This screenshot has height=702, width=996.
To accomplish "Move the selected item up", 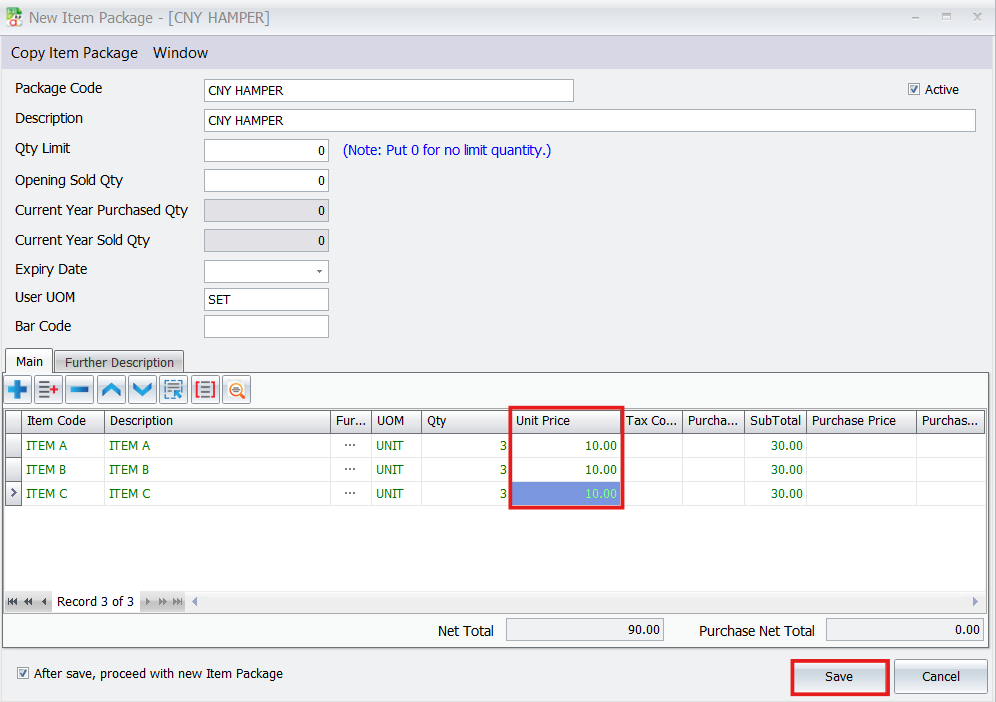I will click(x=111, y=389).
